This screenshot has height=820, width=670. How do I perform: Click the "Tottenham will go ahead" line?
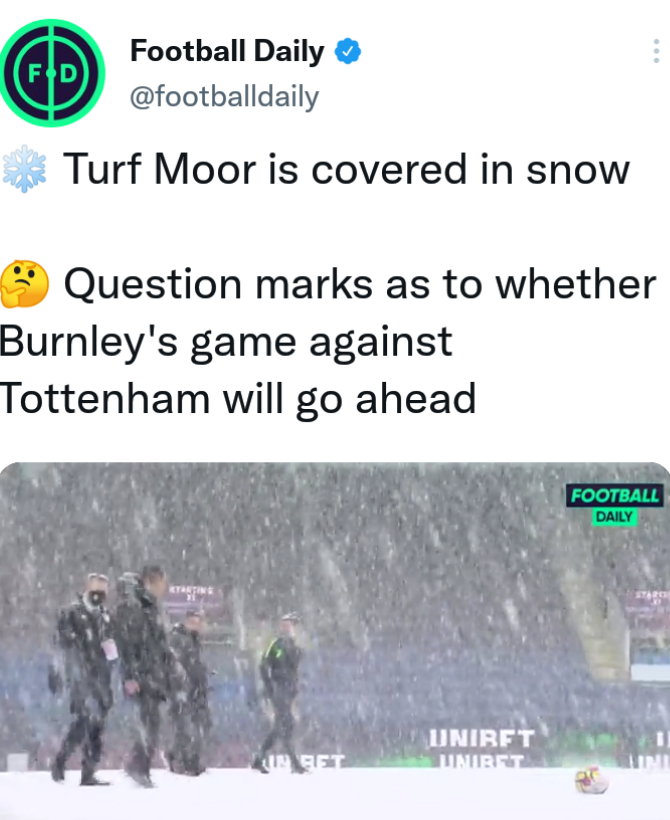pyautogui.click(x=238, y=399)
